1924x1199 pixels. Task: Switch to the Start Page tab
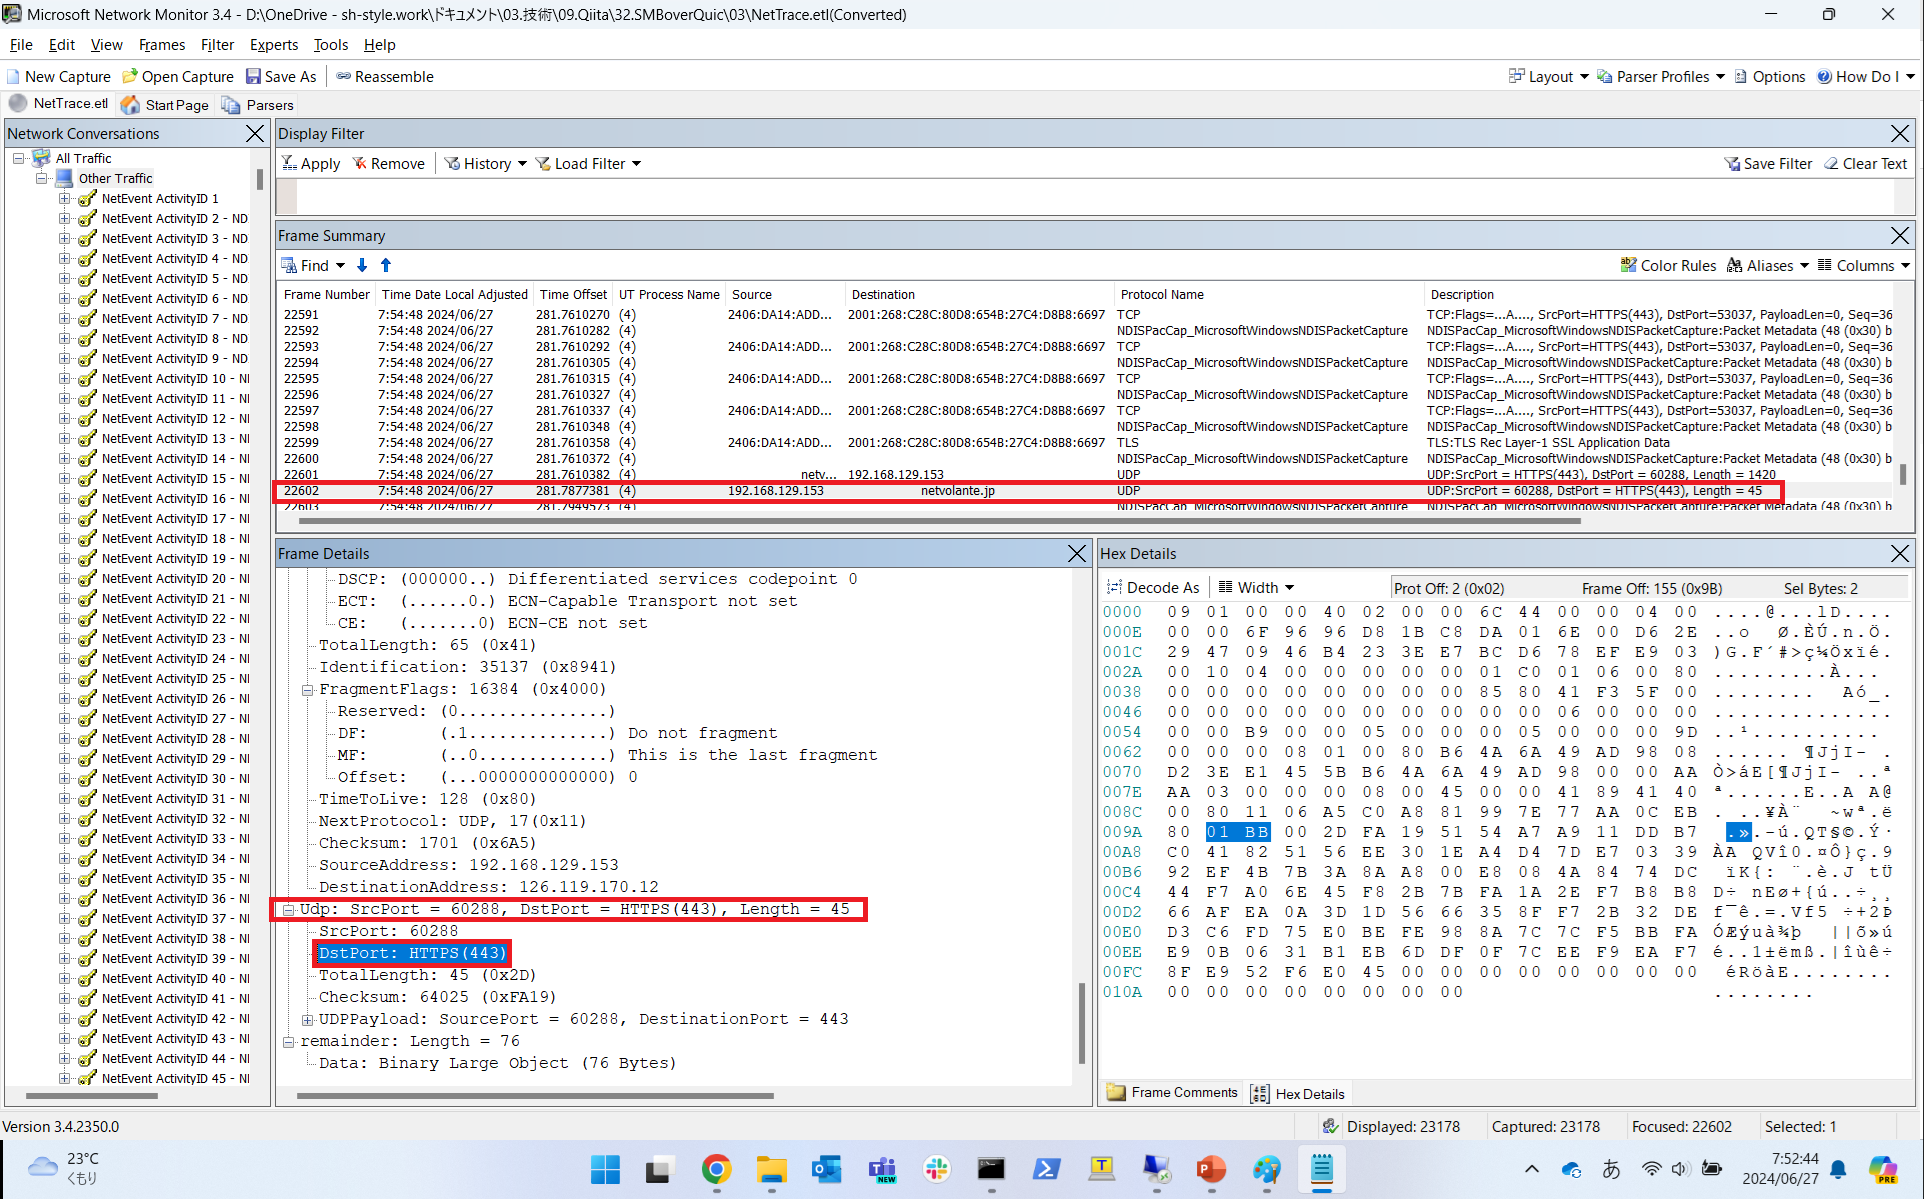click(165, 104)
